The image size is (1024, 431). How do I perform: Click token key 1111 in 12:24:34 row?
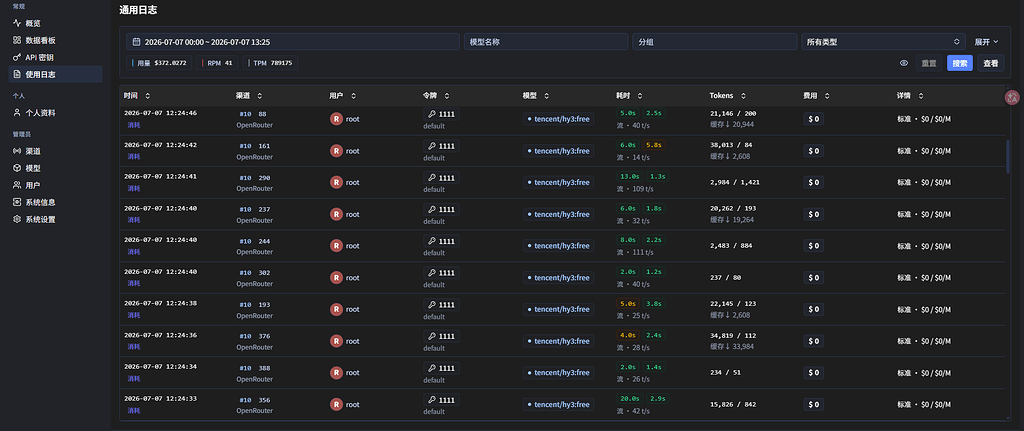441,368
